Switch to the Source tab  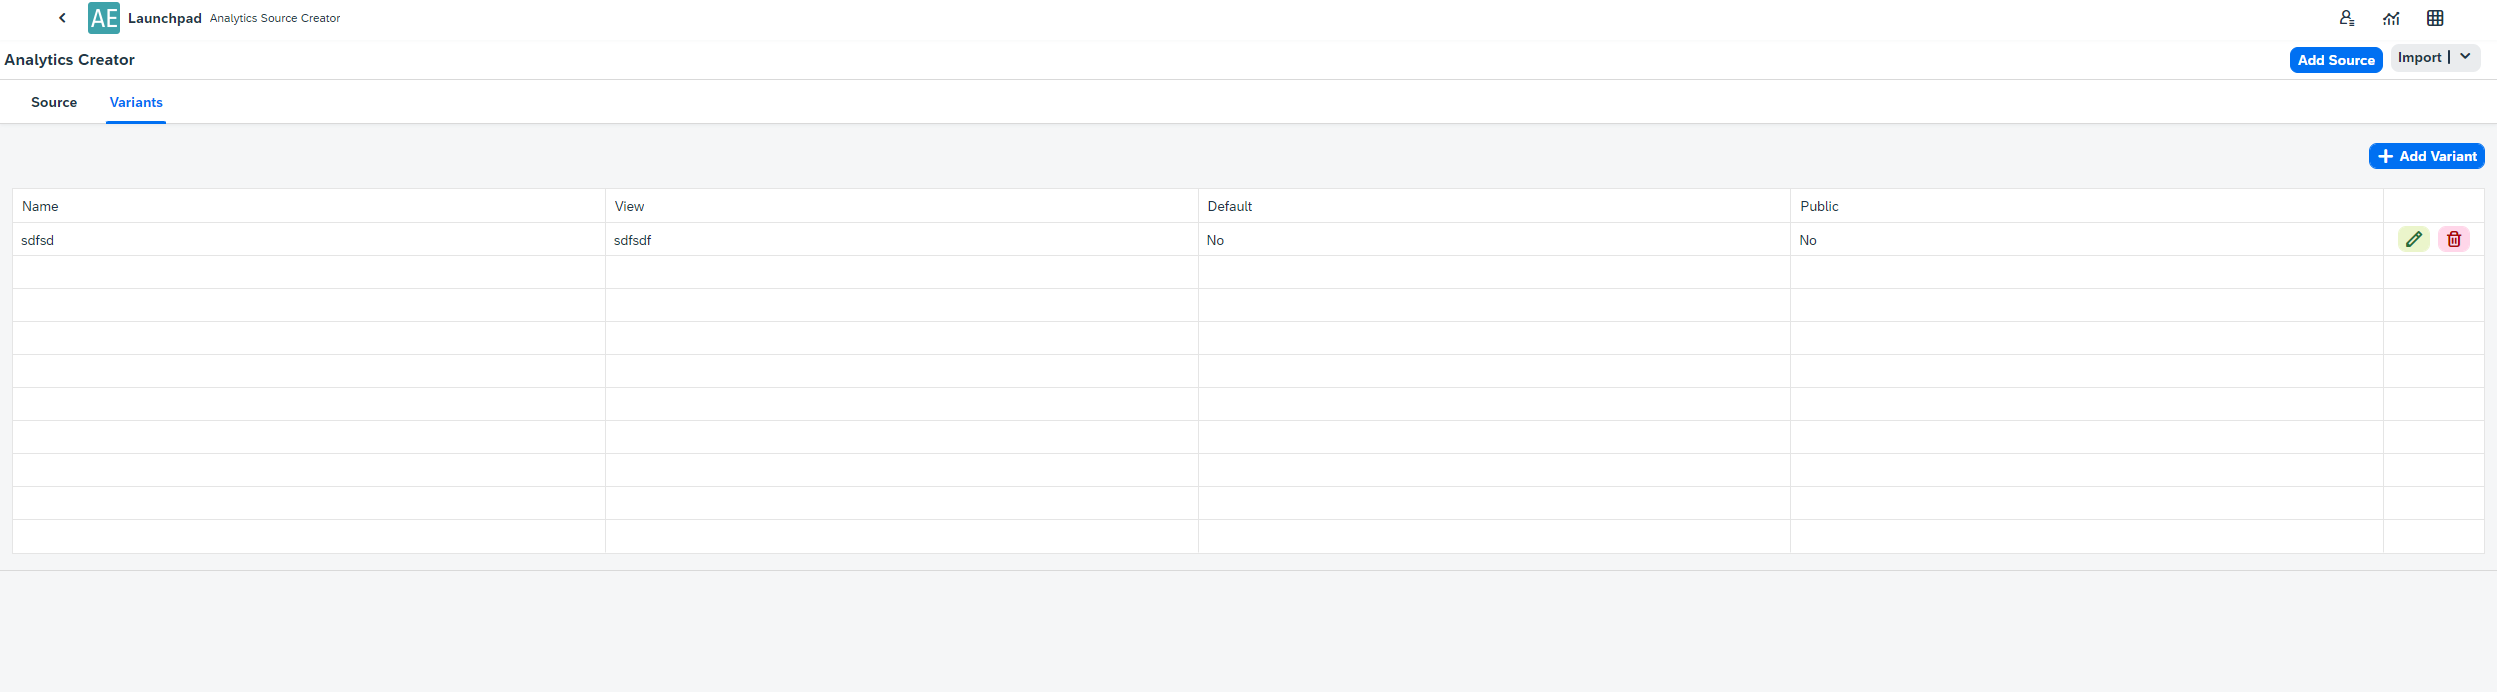54,102
